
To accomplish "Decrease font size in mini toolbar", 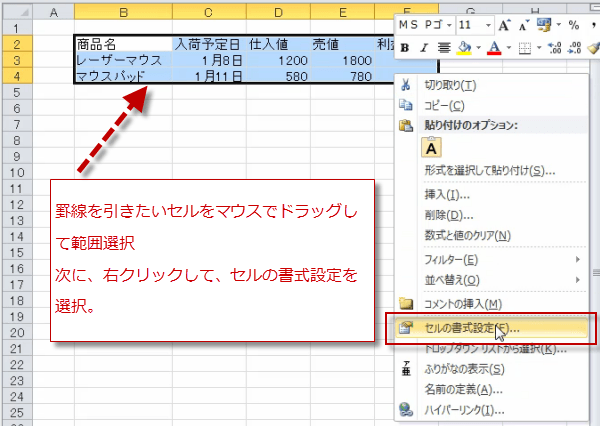I will click(524, 26).
